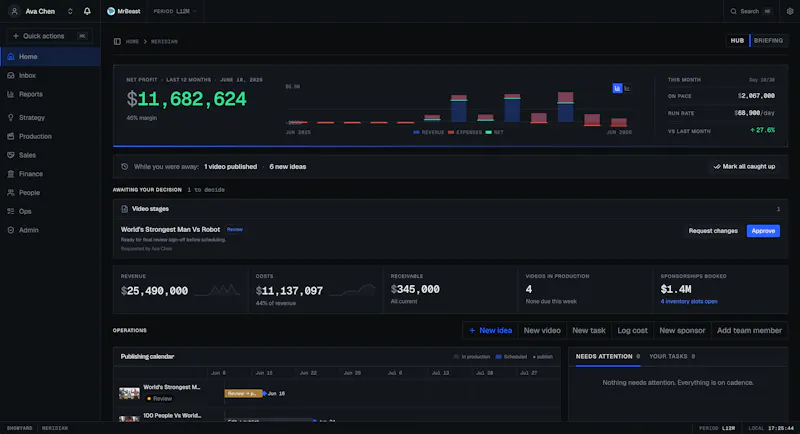800x434 pixels.
Task: Click the New video button
Action: (x=542, y=330)
